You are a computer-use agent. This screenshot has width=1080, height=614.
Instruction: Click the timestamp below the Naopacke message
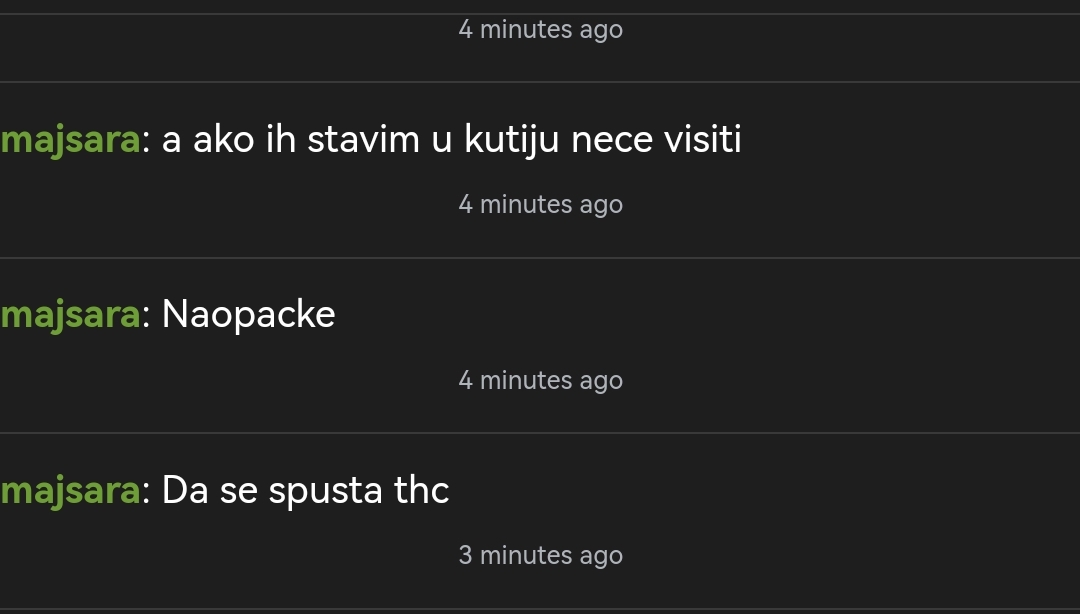[541, 380]
